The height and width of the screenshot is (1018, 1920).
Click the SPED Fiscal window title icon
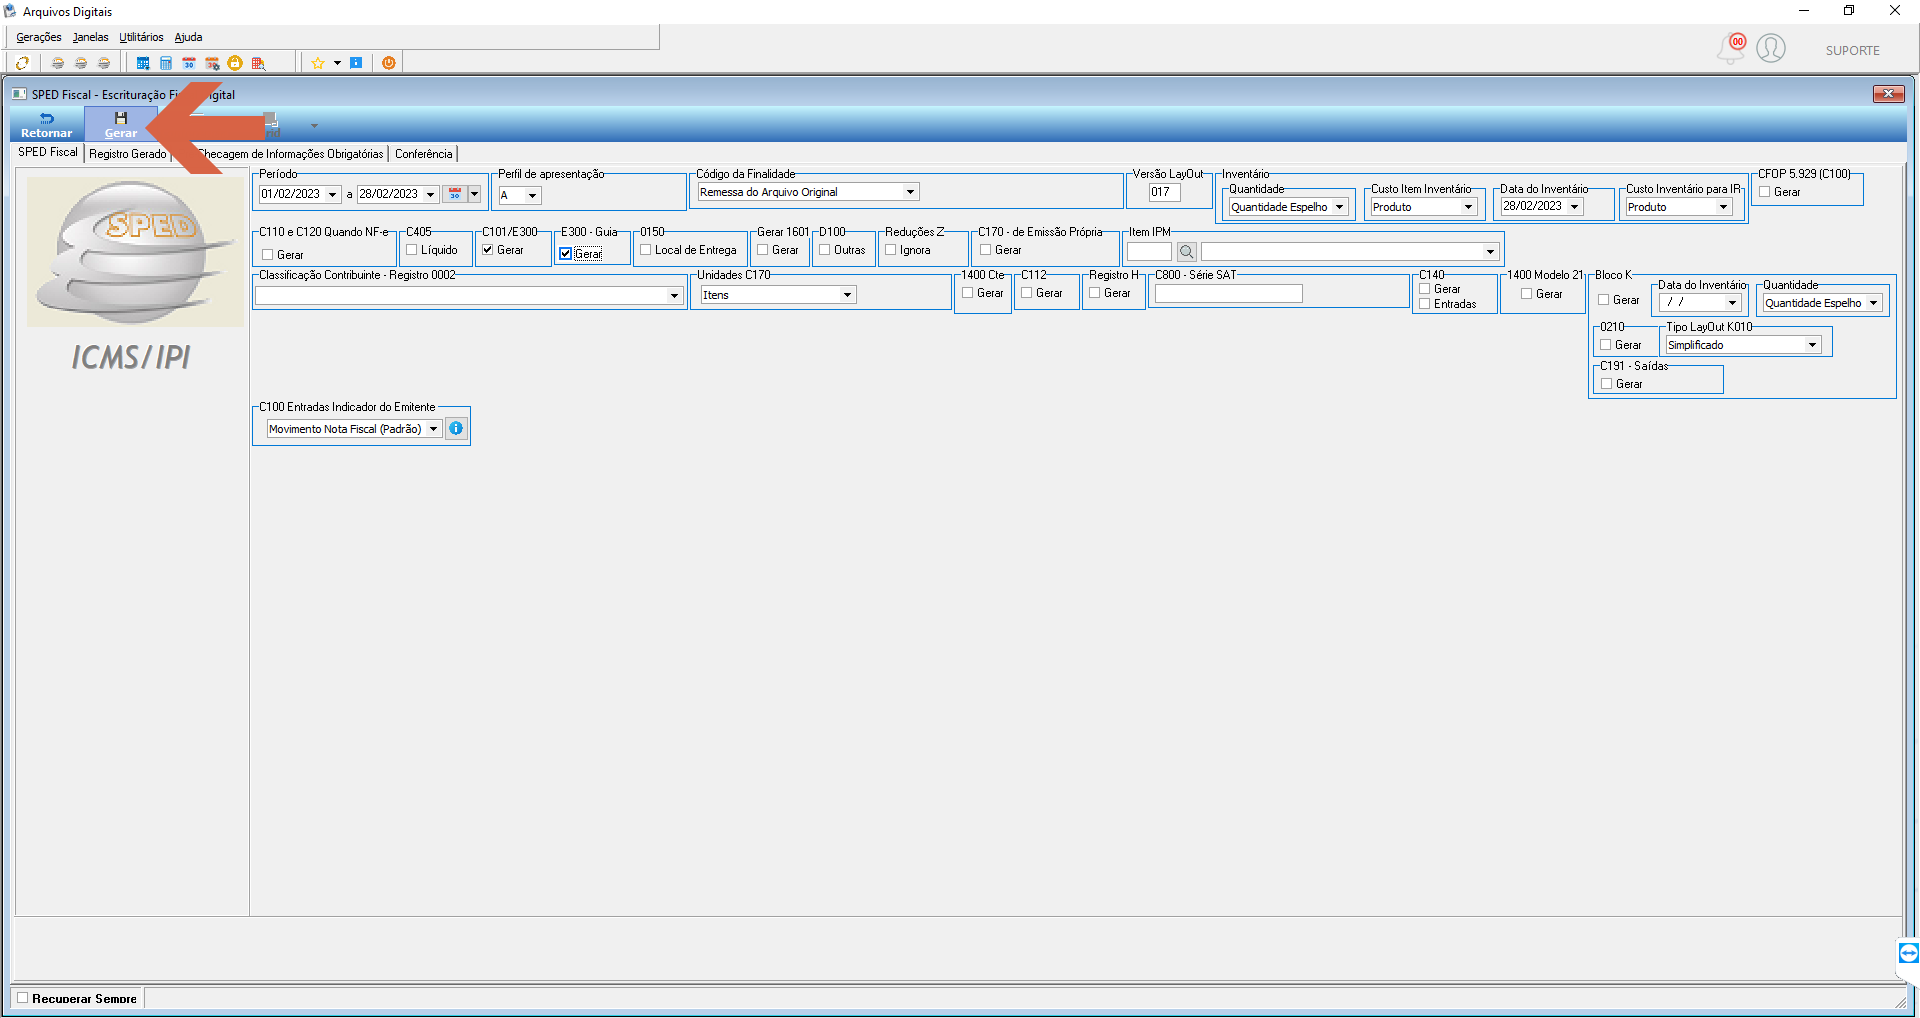(x=19, y=94)
